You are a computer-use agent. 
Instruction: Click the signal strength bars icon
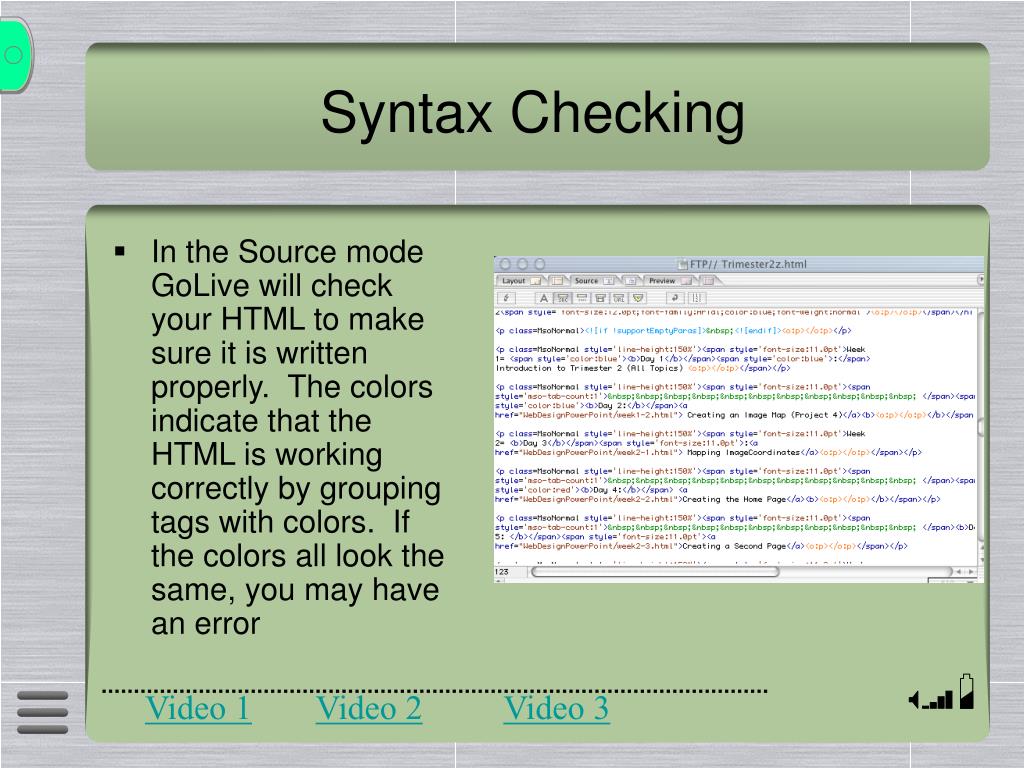931,700
